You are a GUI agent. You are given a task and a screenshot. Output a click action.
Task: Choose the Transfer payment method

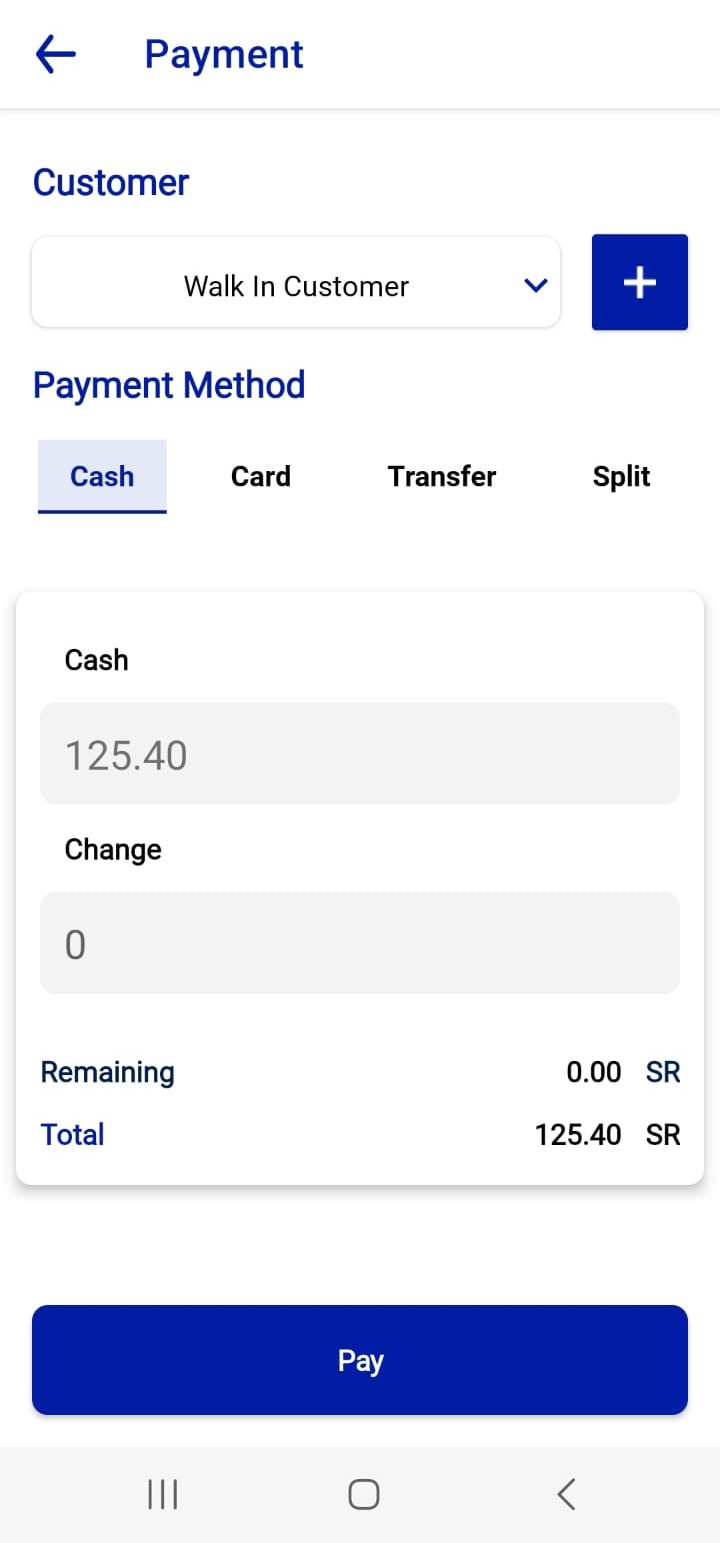point(442,476)
